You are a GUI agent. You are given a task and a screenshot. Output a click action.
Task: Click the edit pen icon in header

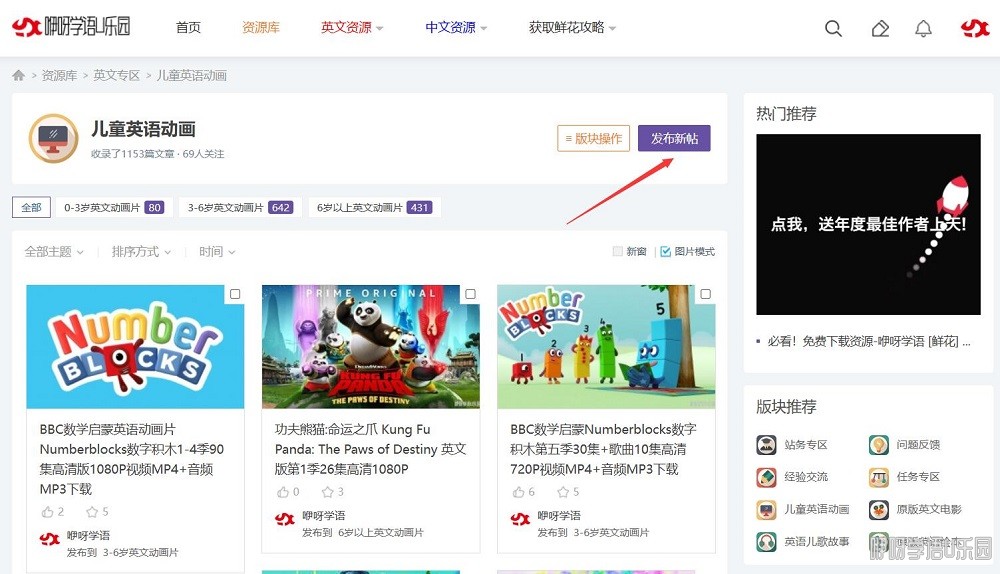[880, 28]
